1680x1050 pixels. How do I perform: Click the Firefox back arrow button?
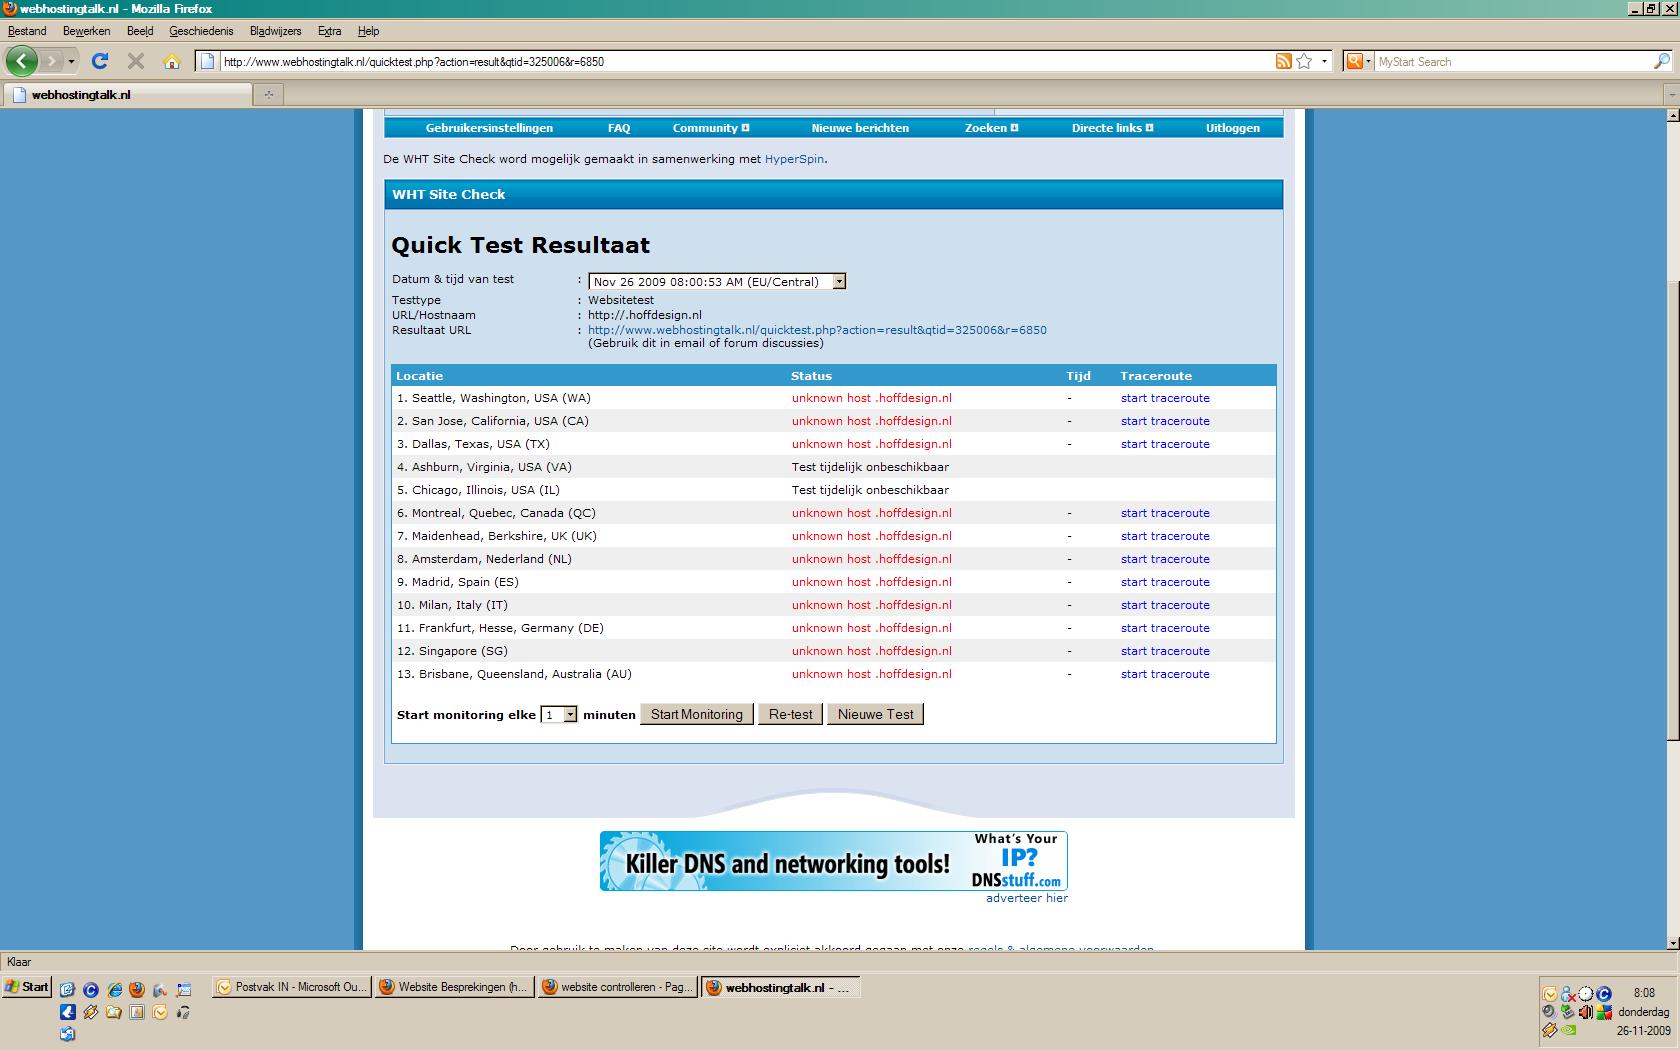[21, 61]
